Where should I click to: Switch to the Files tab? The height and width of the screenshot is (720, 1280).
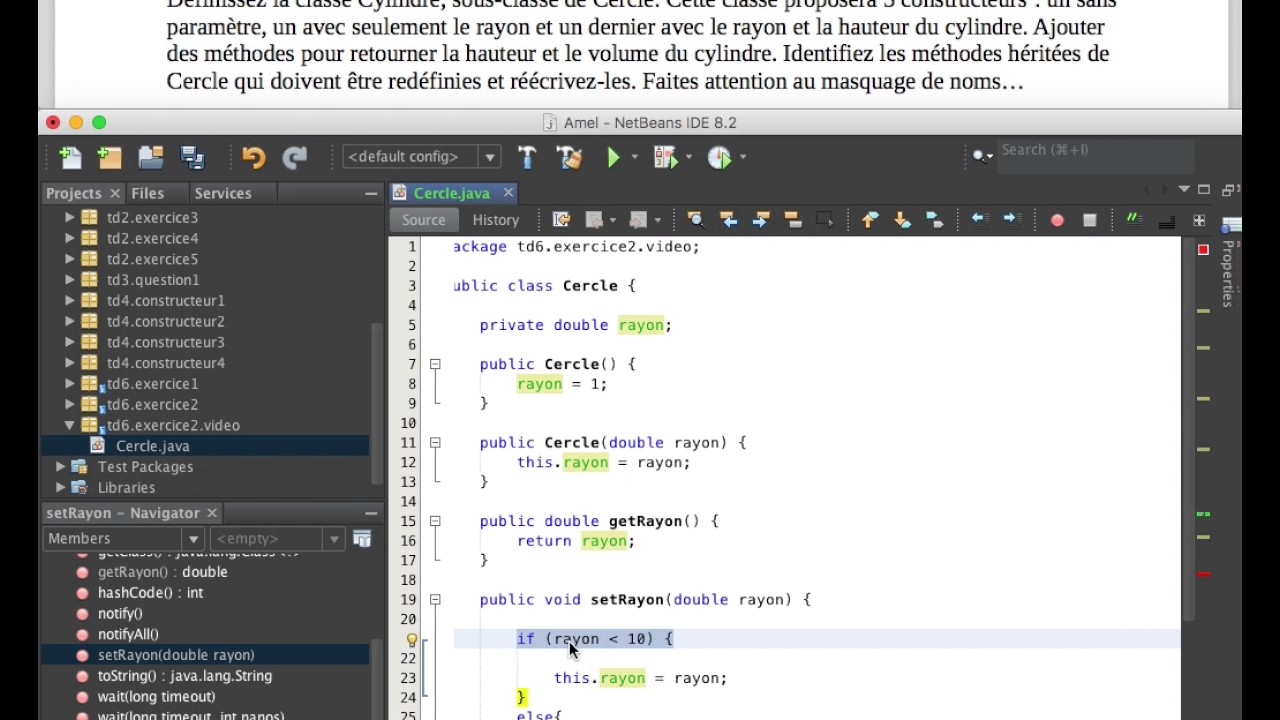click(x=147, y=193)
